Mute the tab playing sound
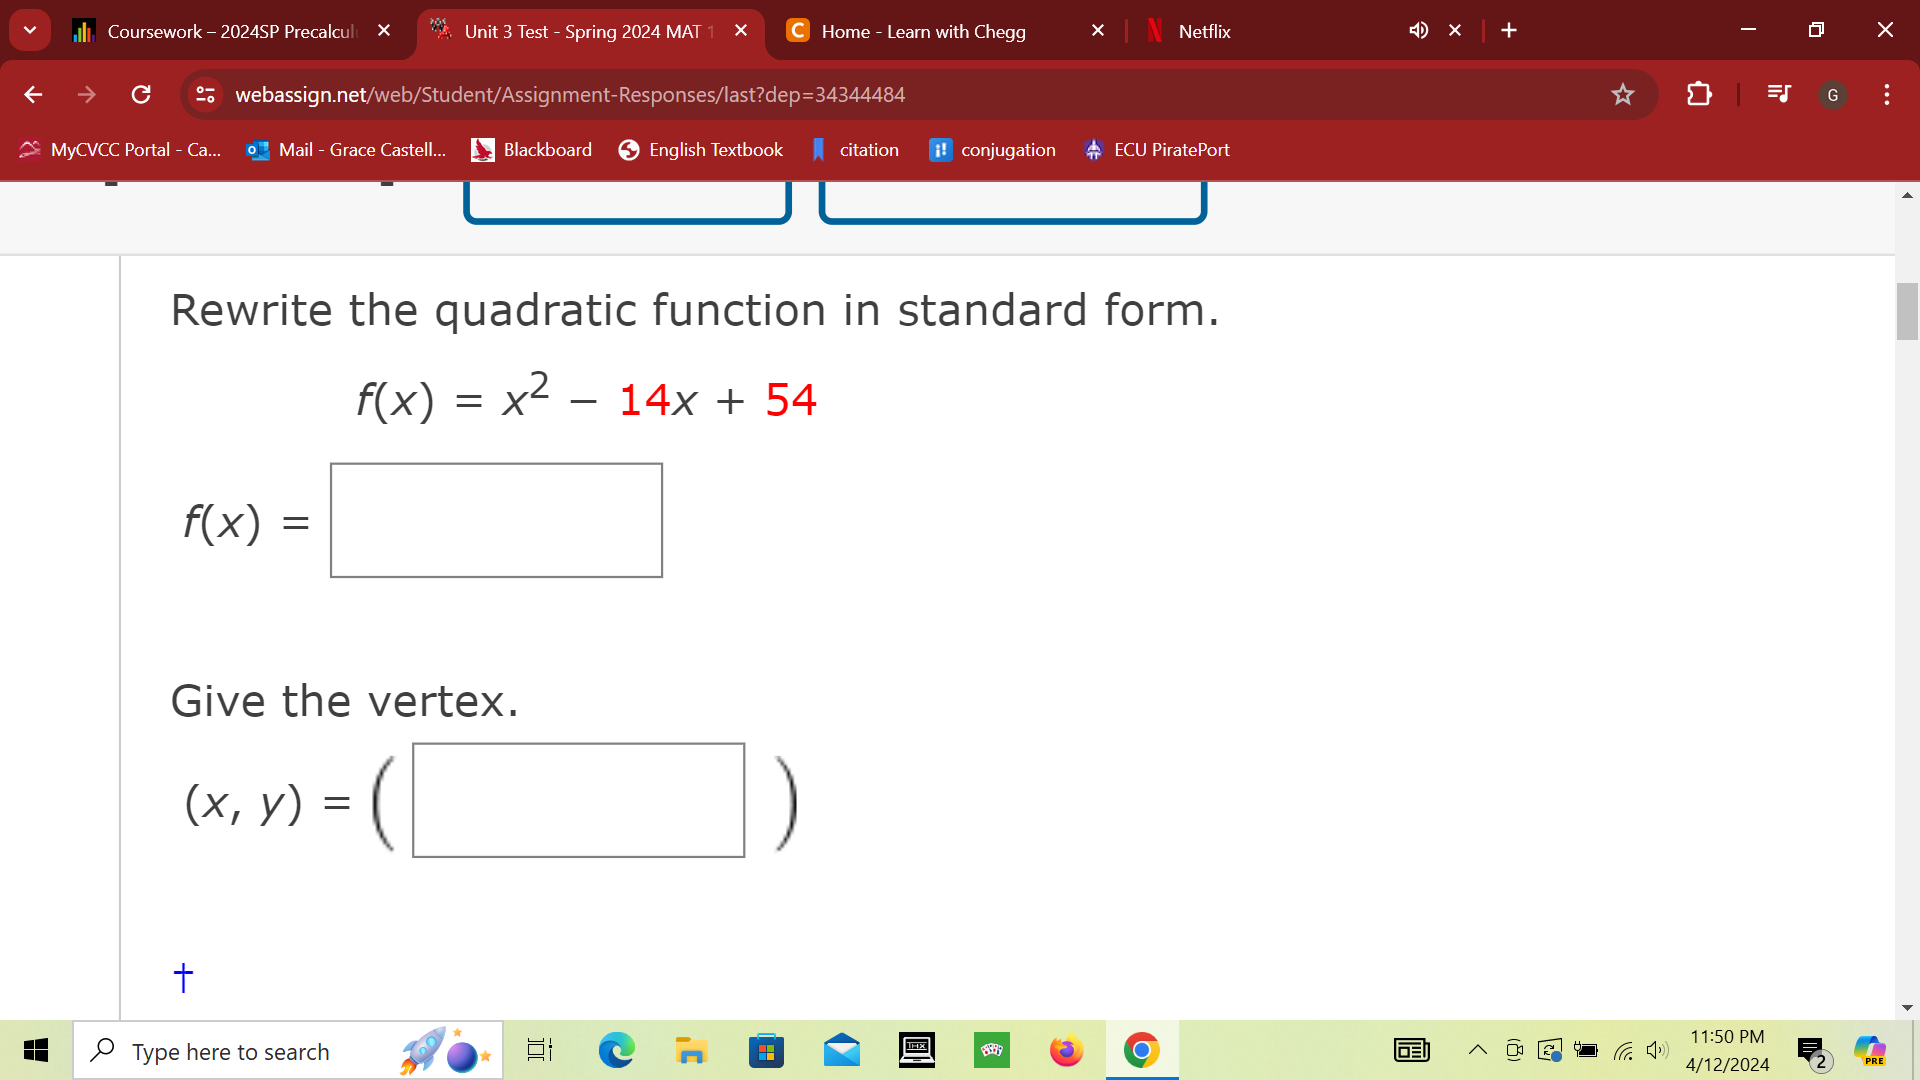 [x=1418, y=30]
